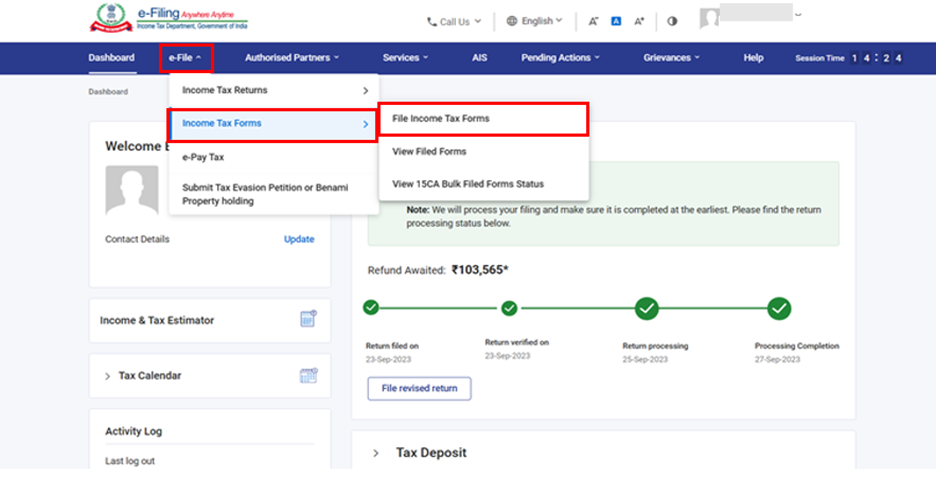
Task: Open the Income & Tax Estimator calculator icon
Action: (x=308, y=320)
